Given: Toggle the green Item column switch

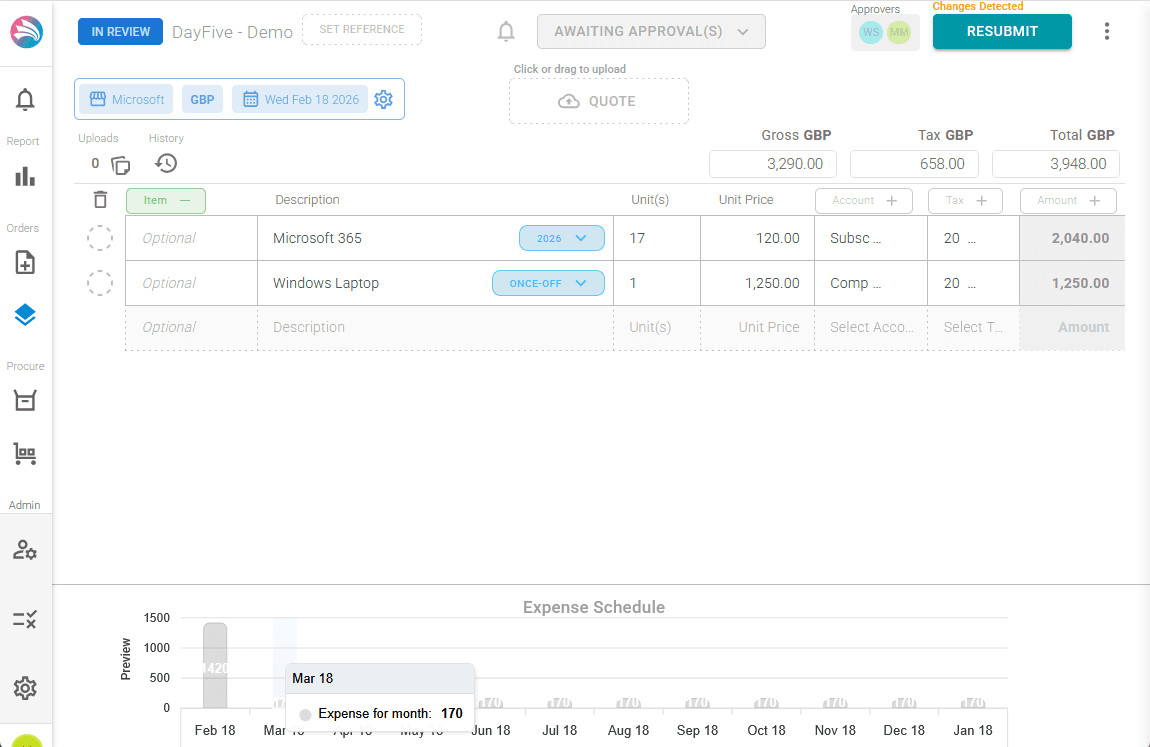Looking at the screenshot, I should tap(165, 200).
